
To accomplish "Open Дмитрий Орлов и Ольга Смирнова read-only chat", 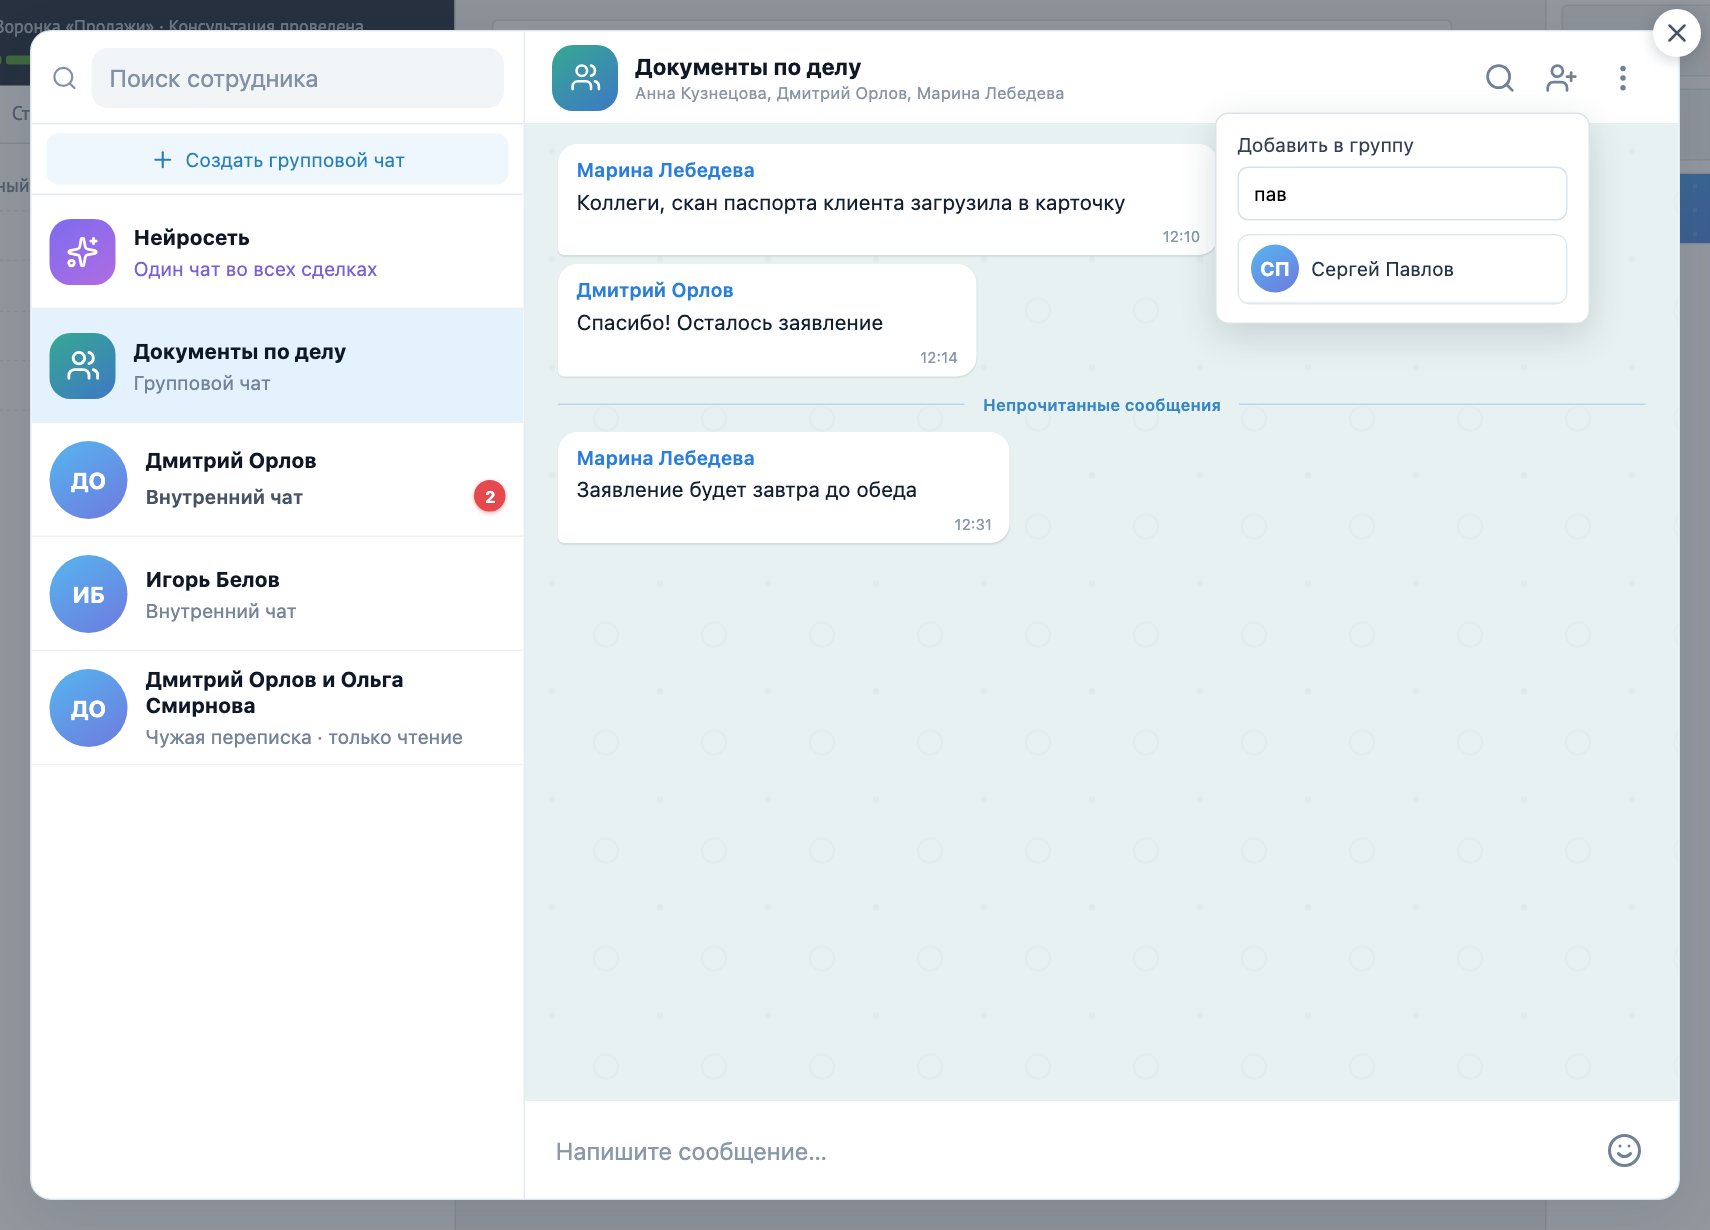I will 278,708.
